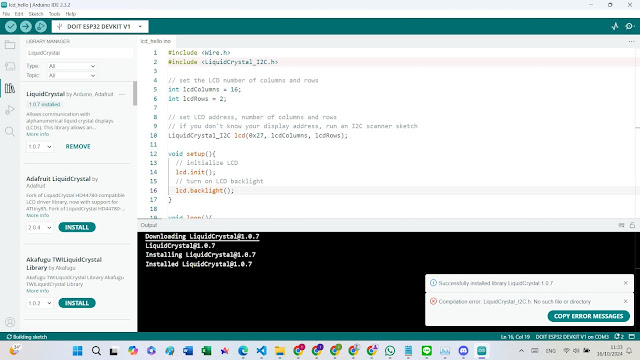Open the Edit menu
Image resolution: width=640 pixels, height=360 pixels.
(19, 14)
